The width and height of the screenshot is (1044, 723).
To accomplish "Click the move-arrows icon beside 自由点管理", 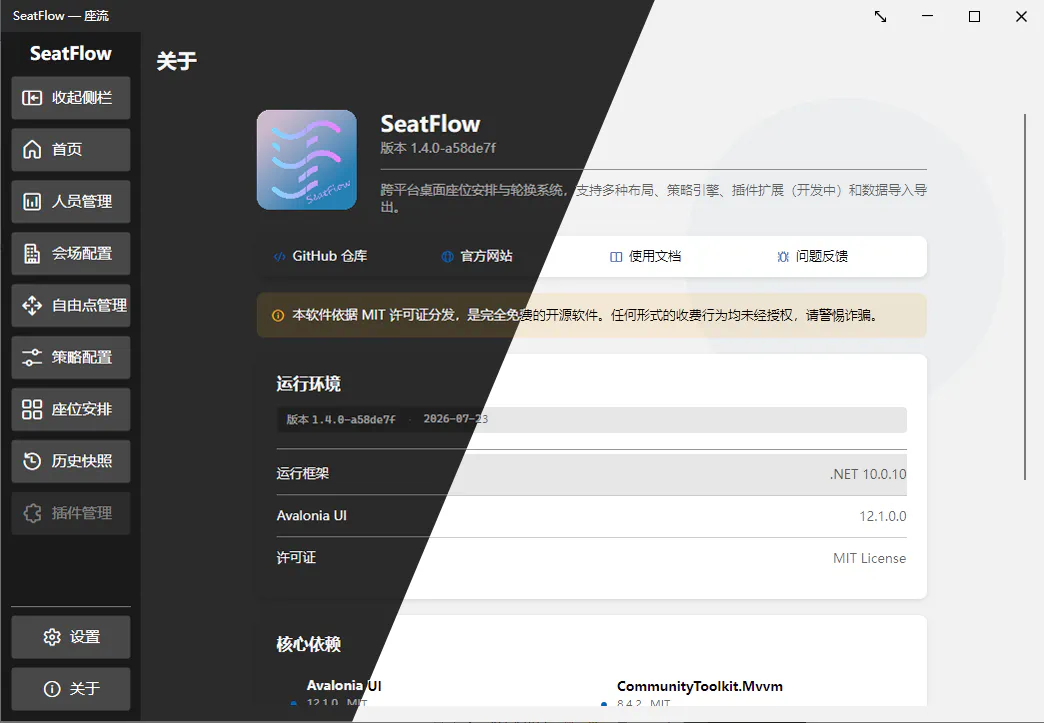I will [x=32, y=306].
